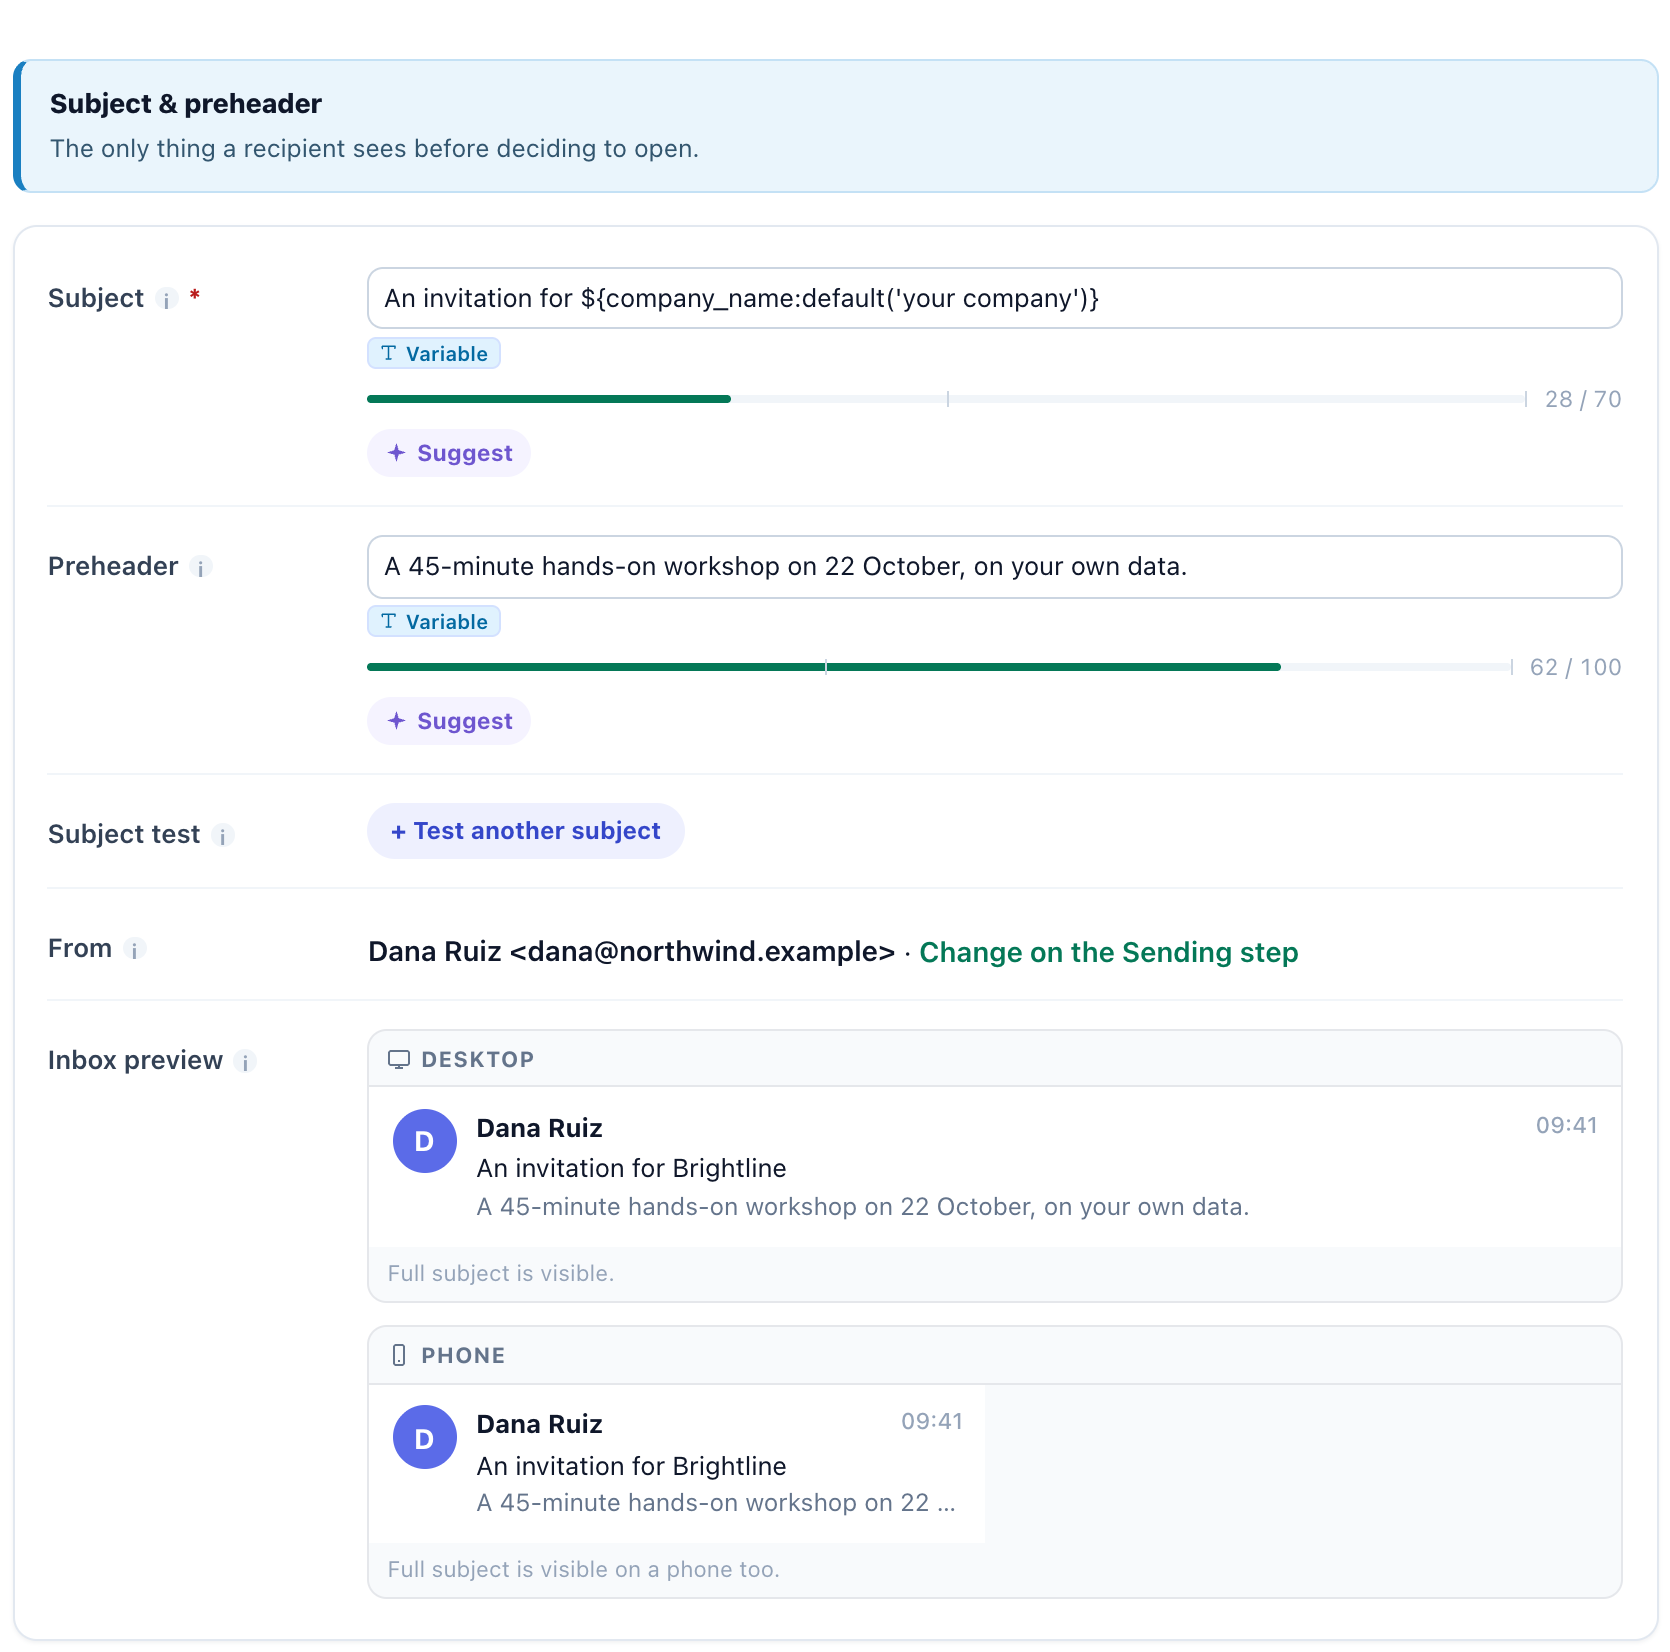Viewport: 1670px width, 1652px height.
Task: Focus the Subject input field
Action: pos(994,298)
